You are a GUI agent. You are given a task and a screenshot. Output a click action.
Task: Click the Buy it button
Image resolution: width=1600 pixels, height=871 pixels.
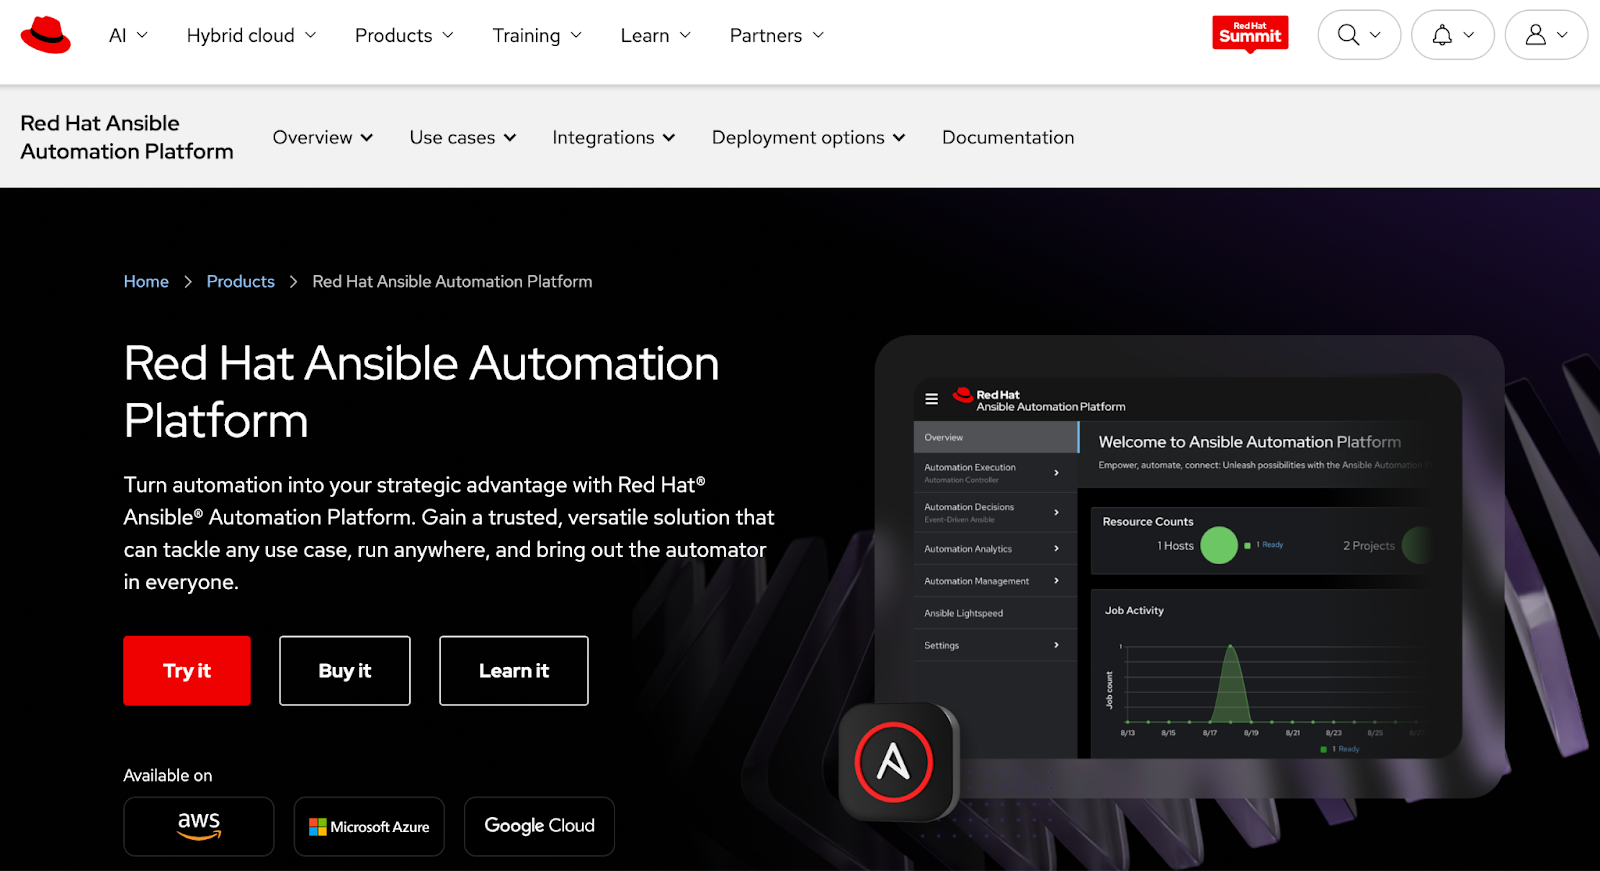pos(345,671)
